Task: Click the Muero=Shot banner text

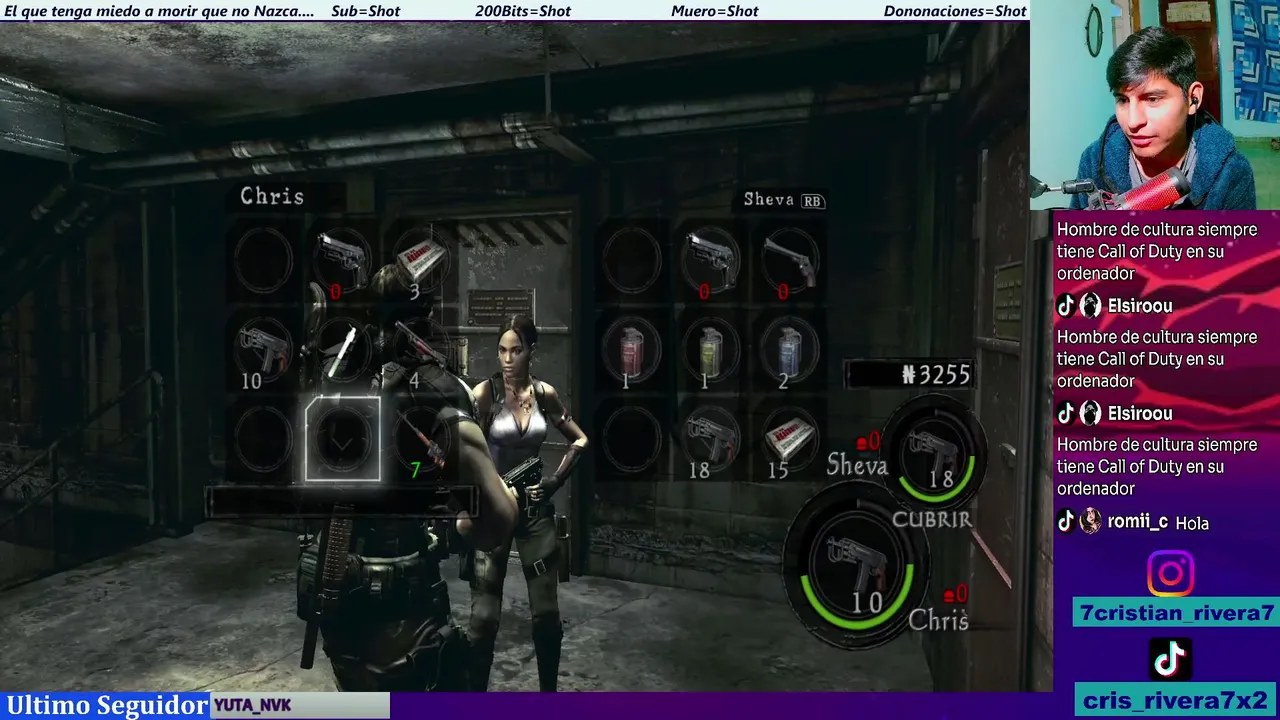Action: (x=715, y=11)
